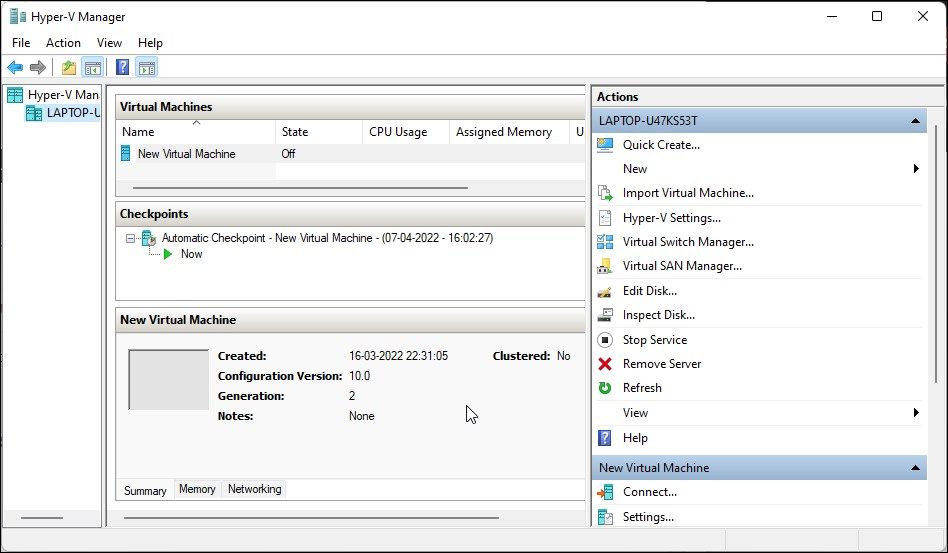Select the New Virtual Machine row

[x=350, y=154]
